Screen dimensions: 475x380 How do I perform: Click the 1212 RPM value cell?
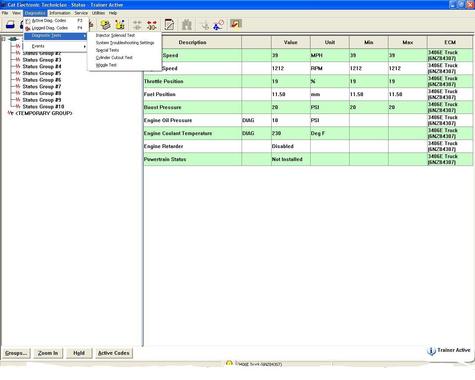[291, 68]
